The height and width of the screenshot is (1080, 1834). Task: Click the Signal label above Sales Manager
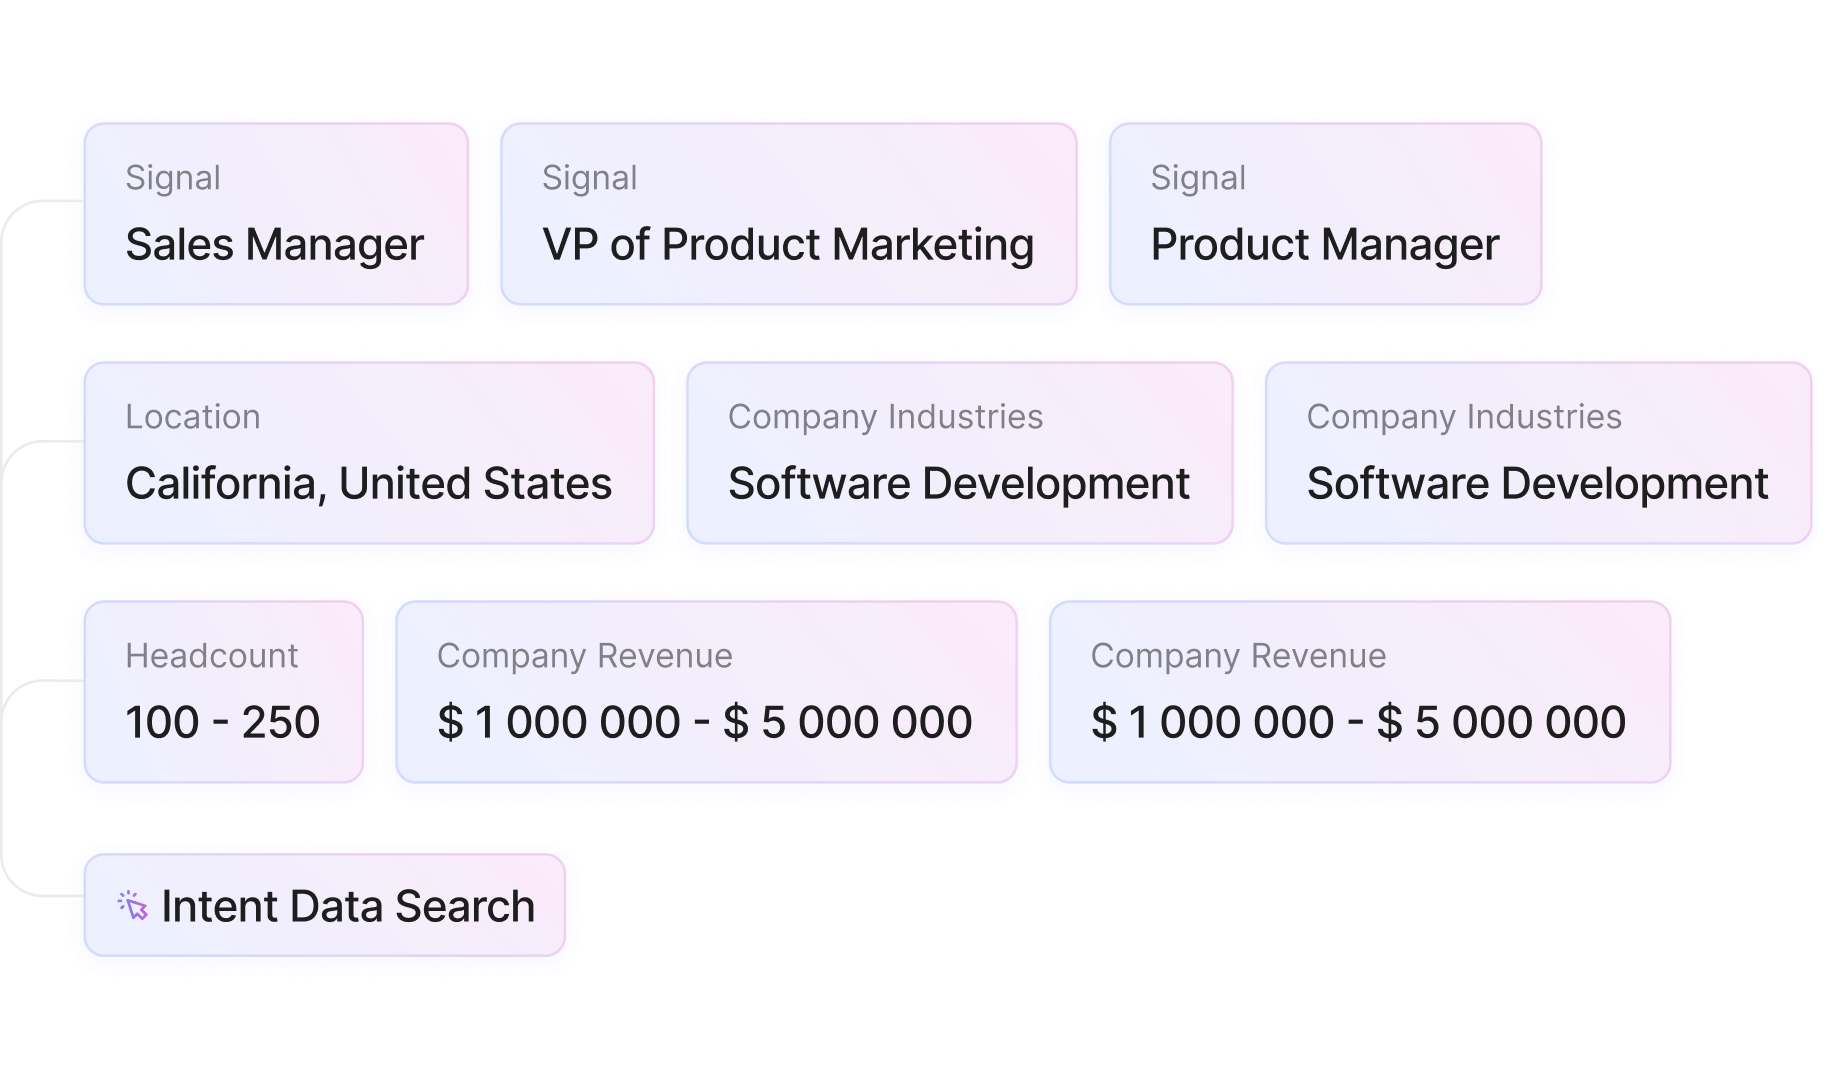tap(173, 178)
